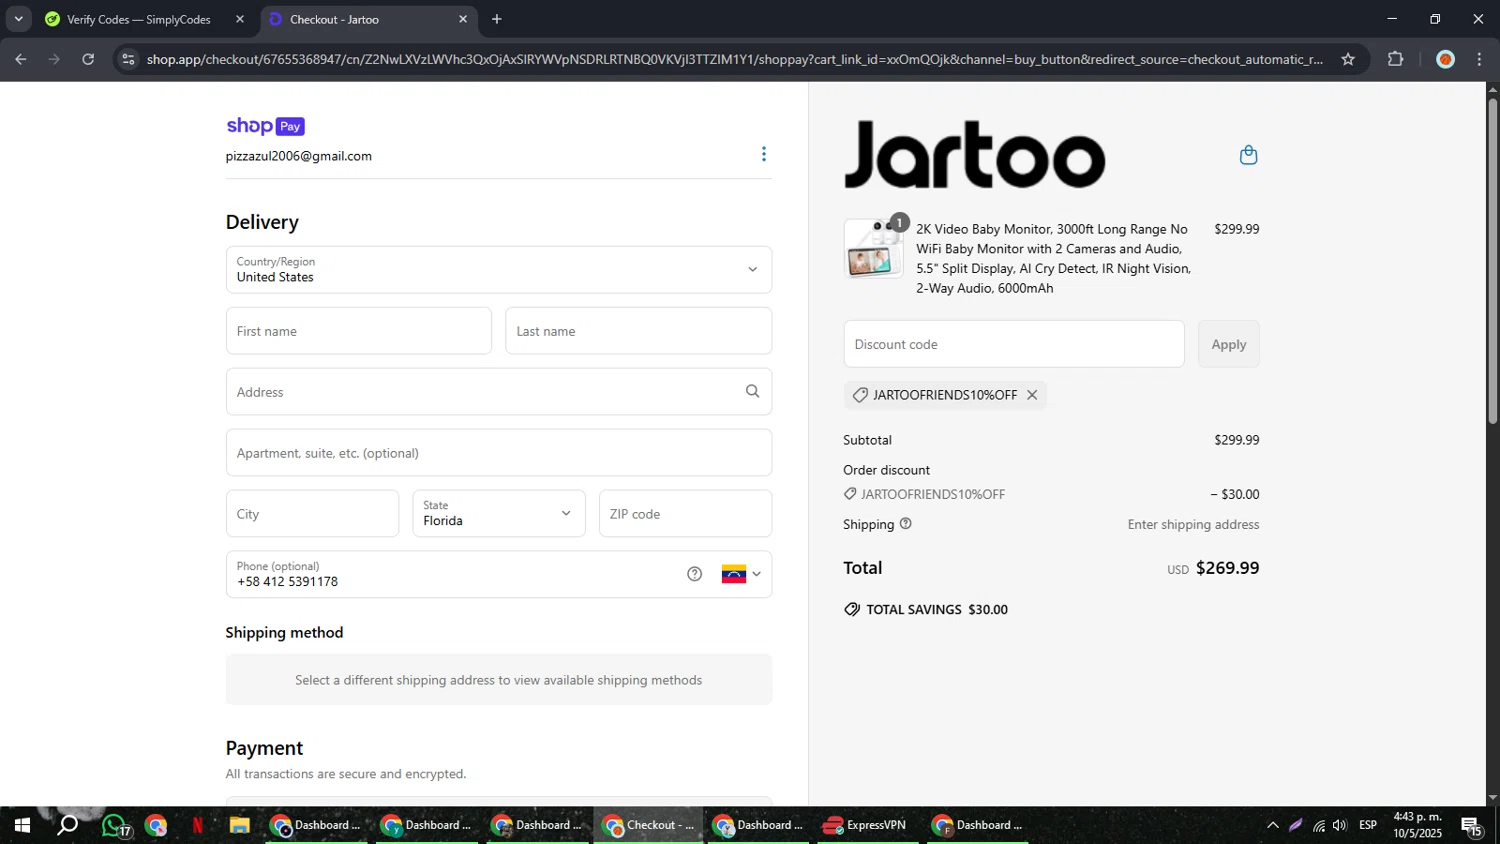The width and height of the screenshot is (1500, 844).
Task: Open Windows taskbar search
Action: tap(67, 826)
